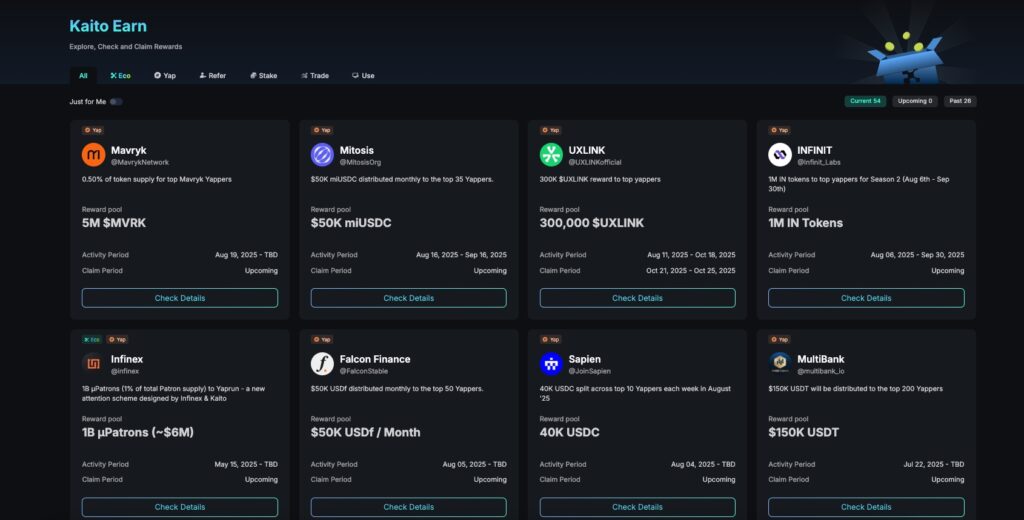This screenshot has height=520, width=1024.
Task: Click the $50K miUSDC reward pool value
Action: pyautogui.click(x=351, y=223)
